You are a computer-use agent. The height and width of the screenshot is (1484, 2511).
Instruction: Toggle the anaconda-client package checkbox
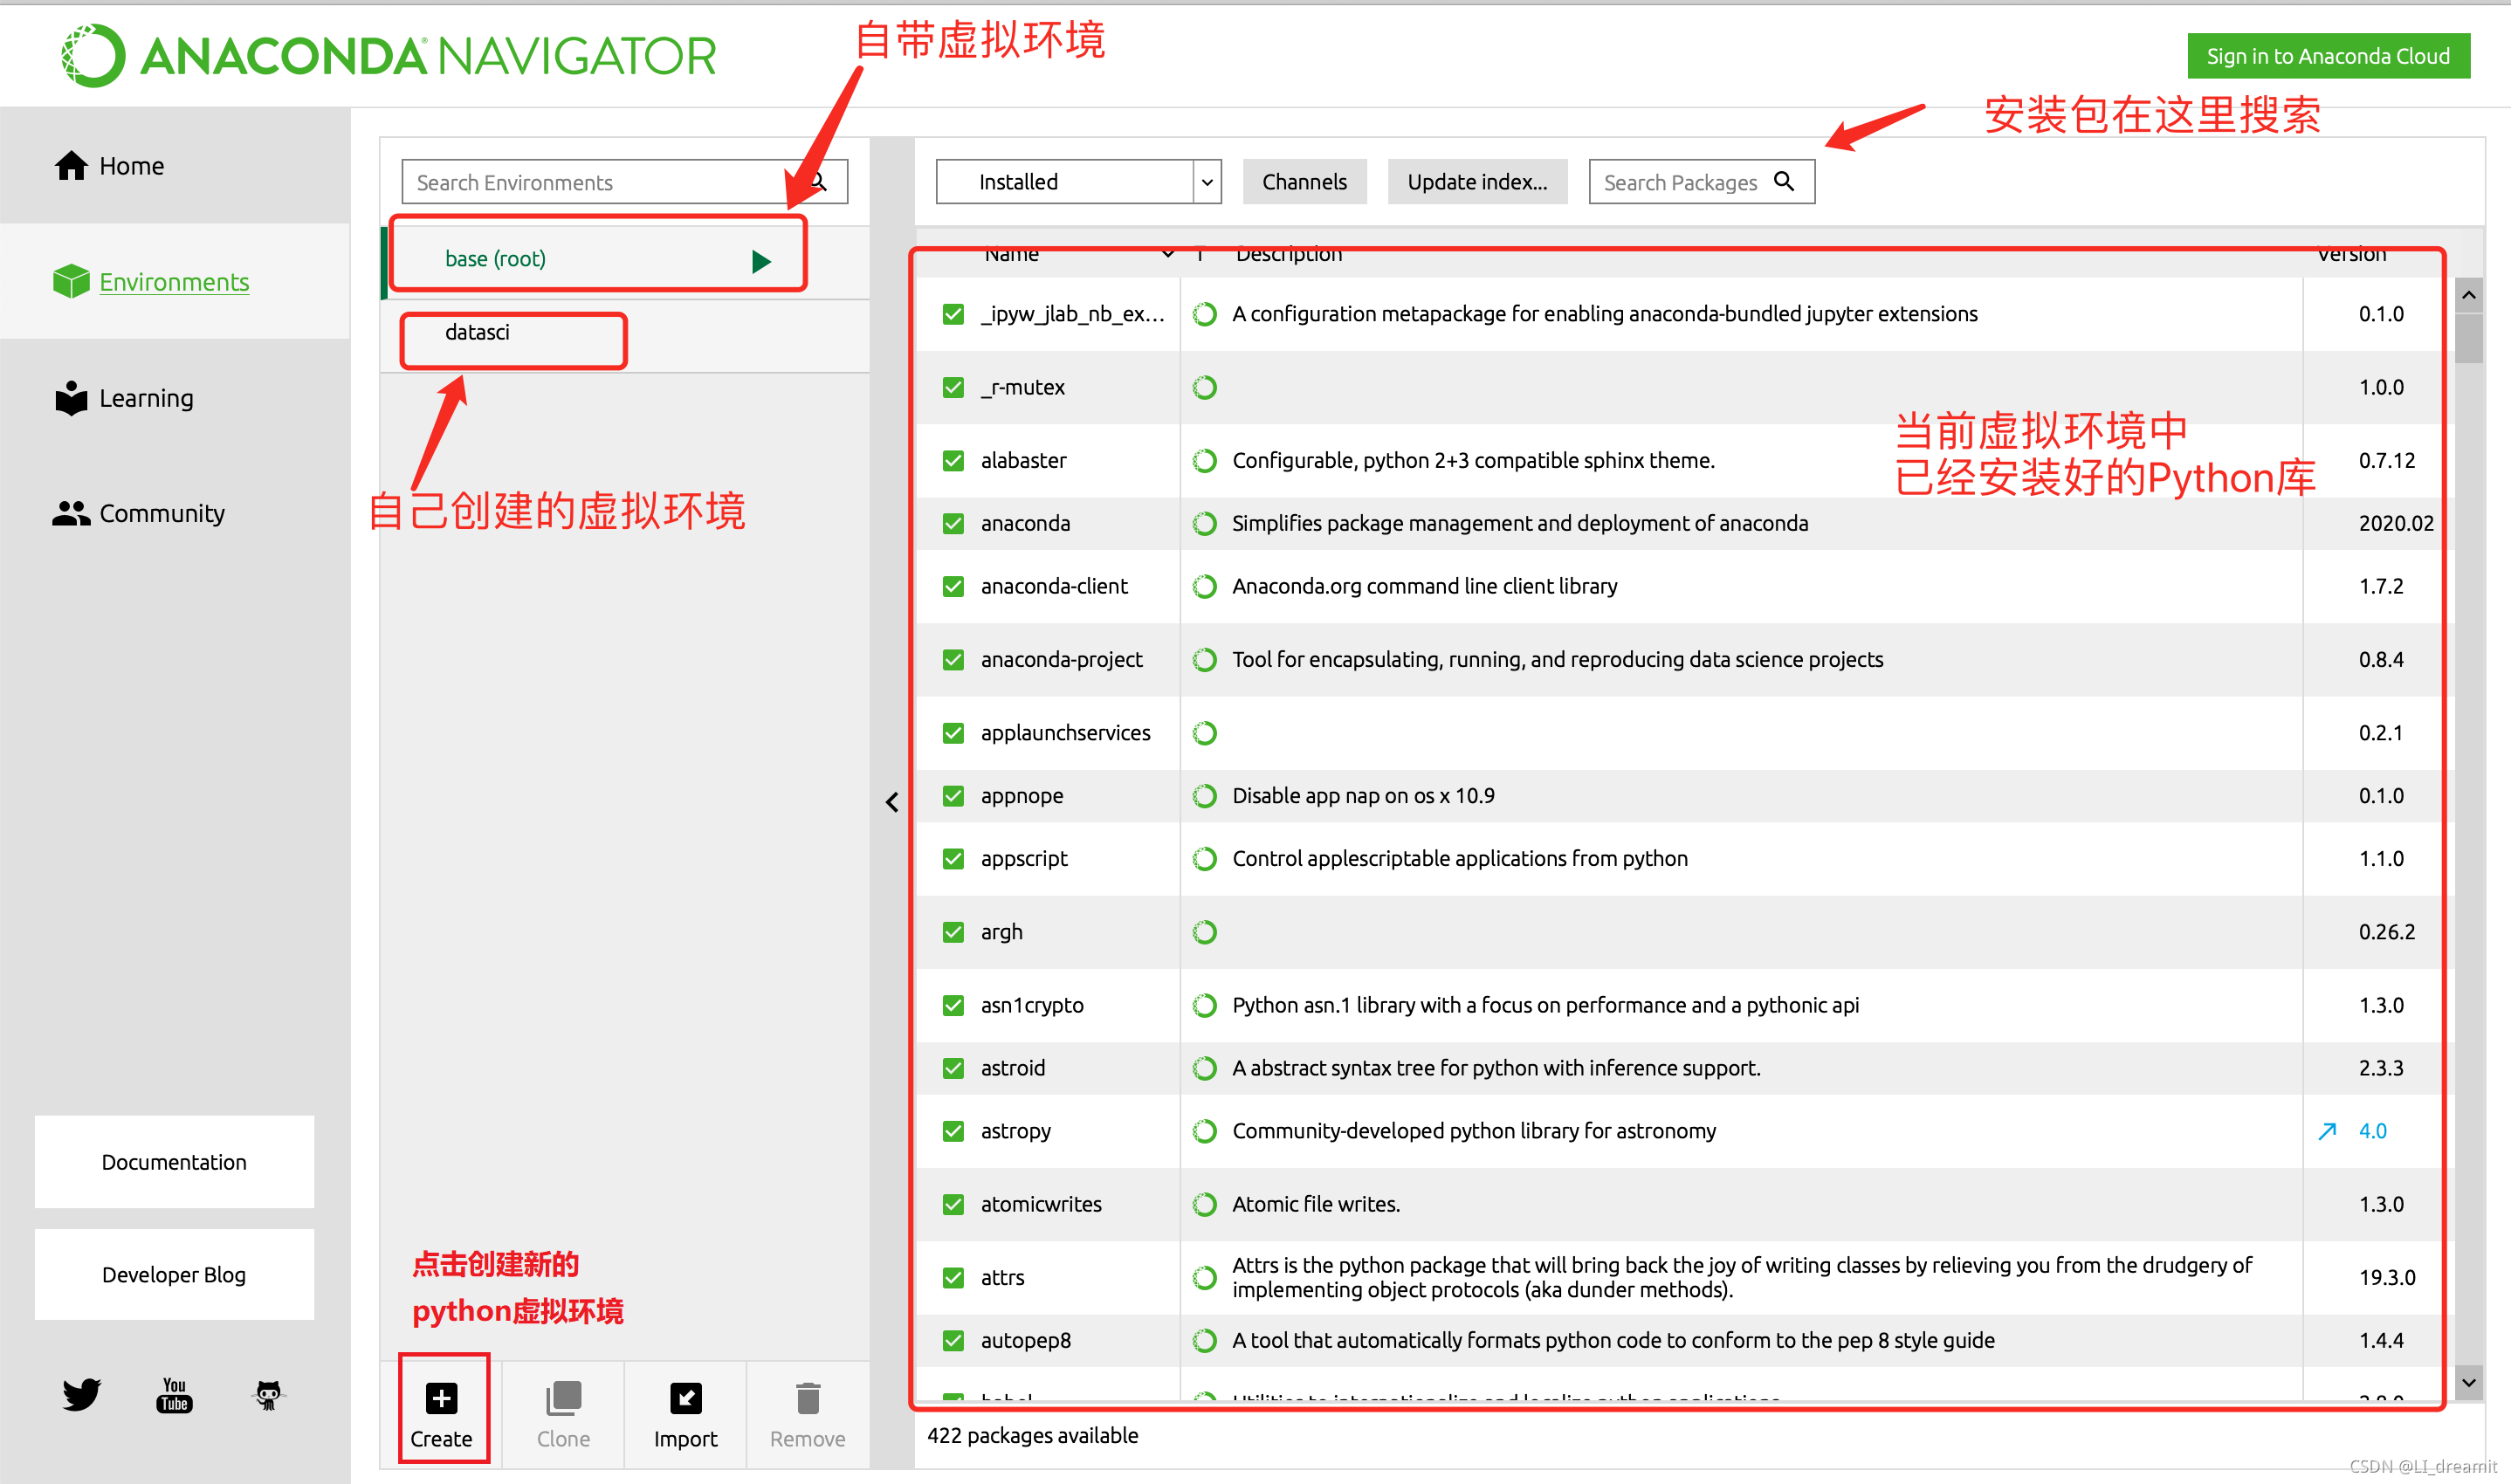pyautogui.click(x=953, y=586)
